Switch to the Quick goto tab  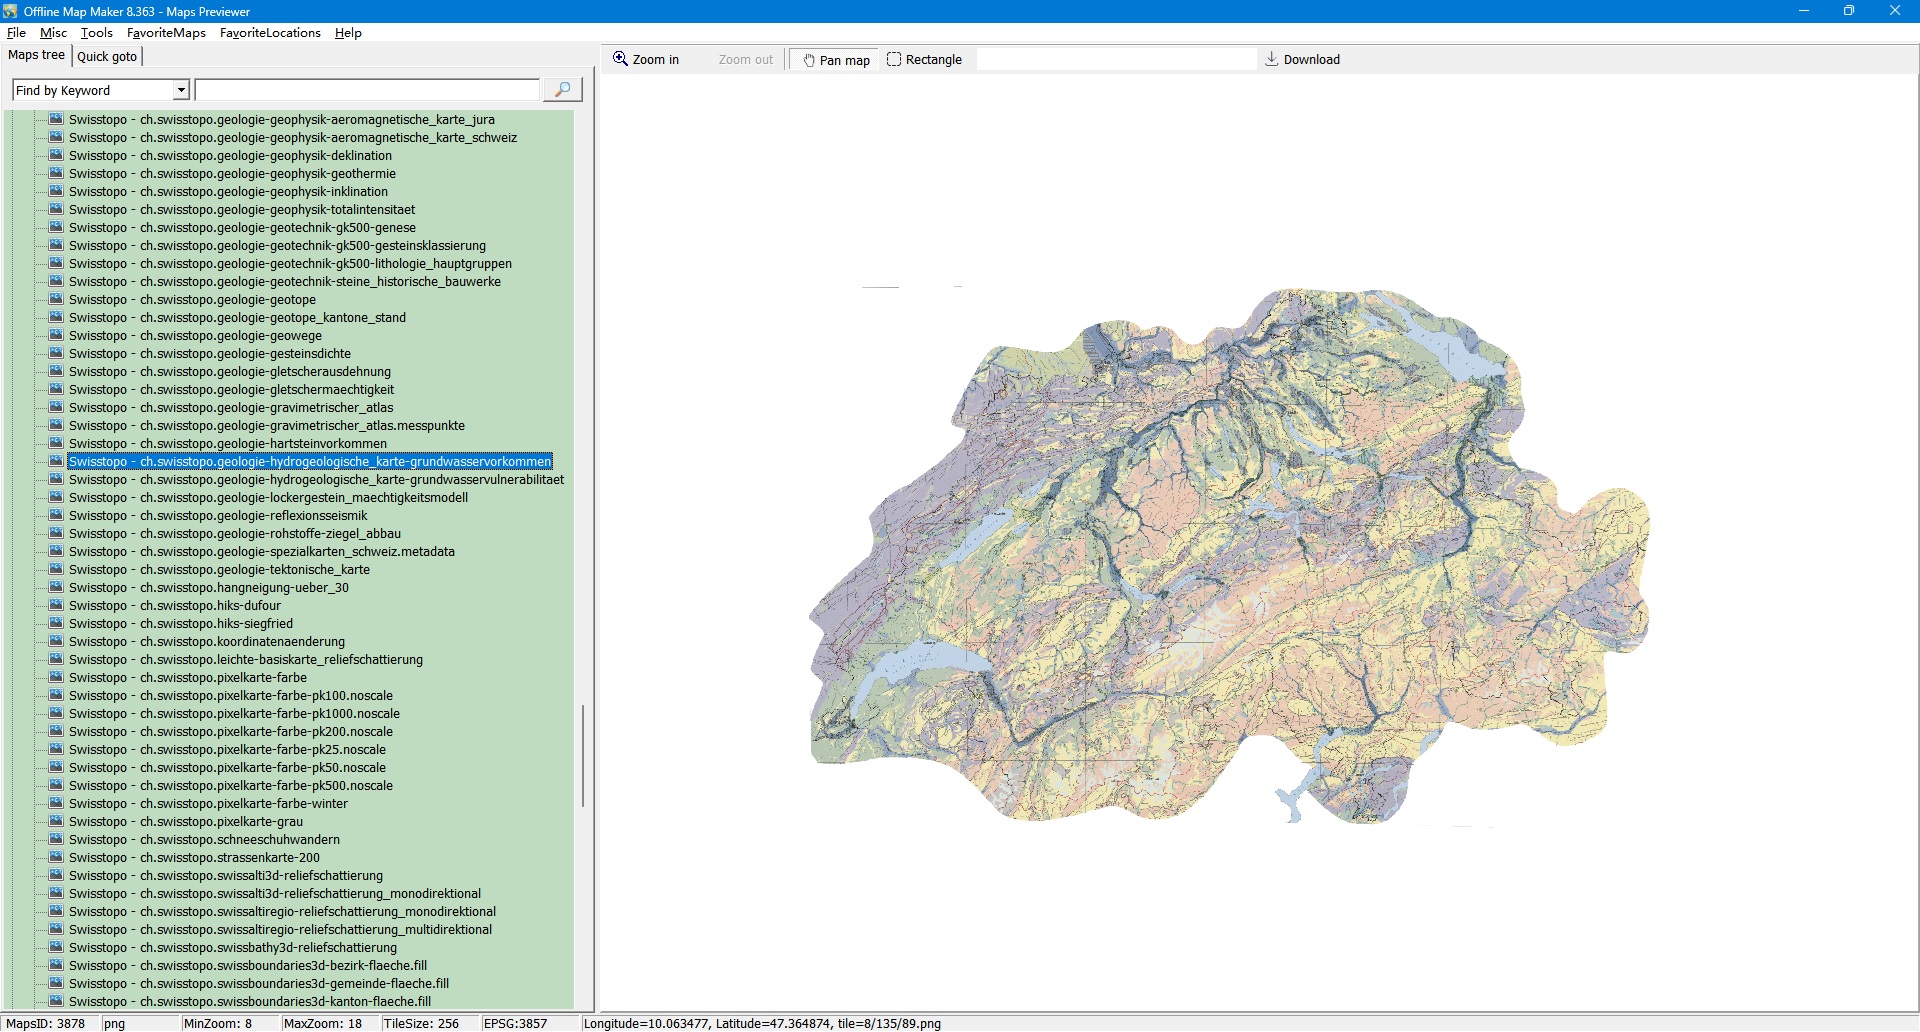click(x=107, y=57)
